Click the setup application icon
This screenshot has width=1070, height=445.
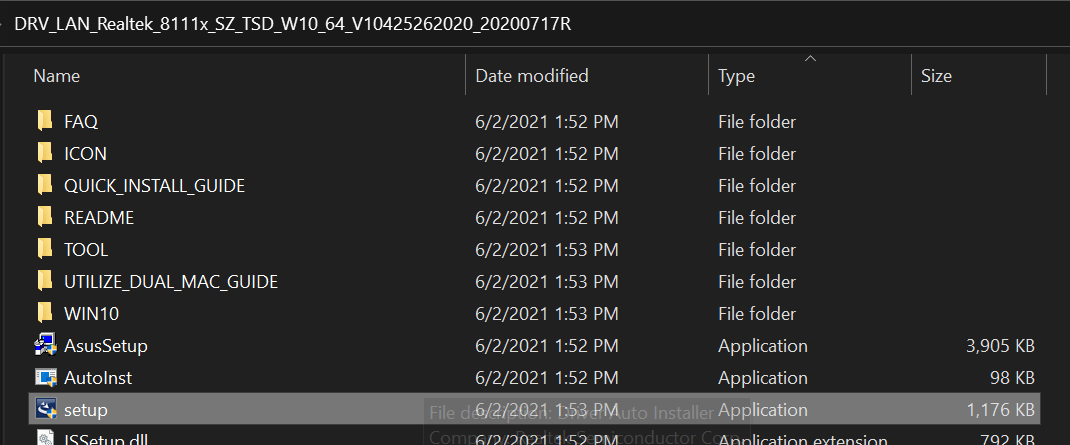pos(45,409)
